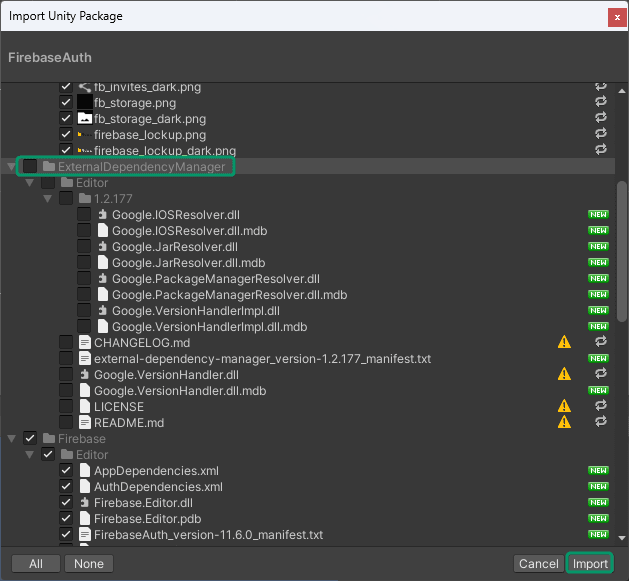Check Google.JarResolver.dll checkbox

pyautogui.click(x=84, y=247)
